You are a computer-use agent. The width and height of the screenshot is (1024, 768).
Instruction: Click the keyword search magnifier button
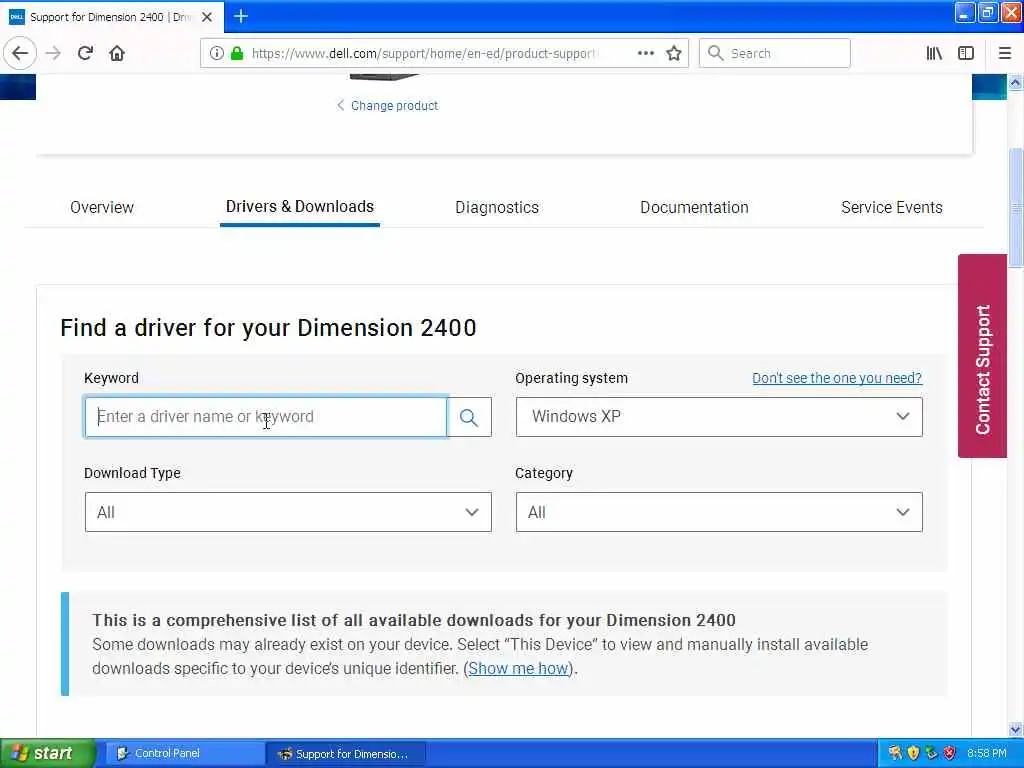[x=469, y=417]
